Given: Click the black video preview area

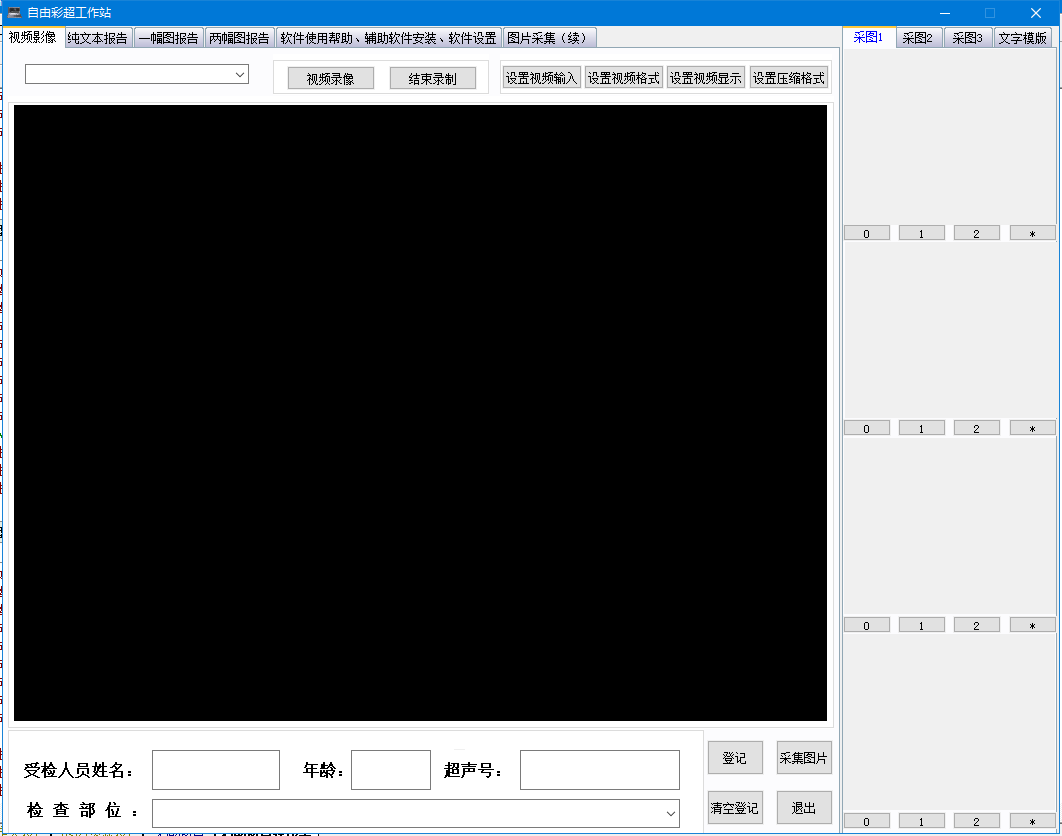Looking at the screenshot, I should point(421,413).
